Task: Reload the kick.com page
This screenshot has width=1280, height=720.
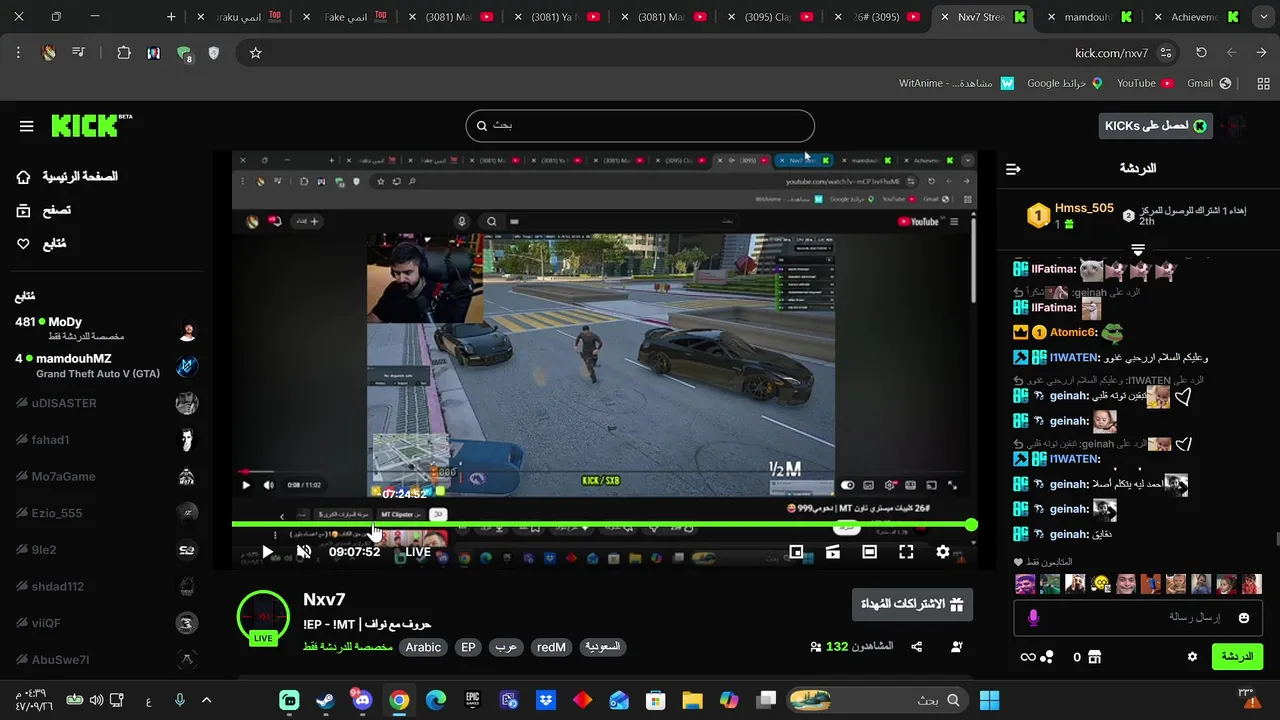Action: point(1201,53)
